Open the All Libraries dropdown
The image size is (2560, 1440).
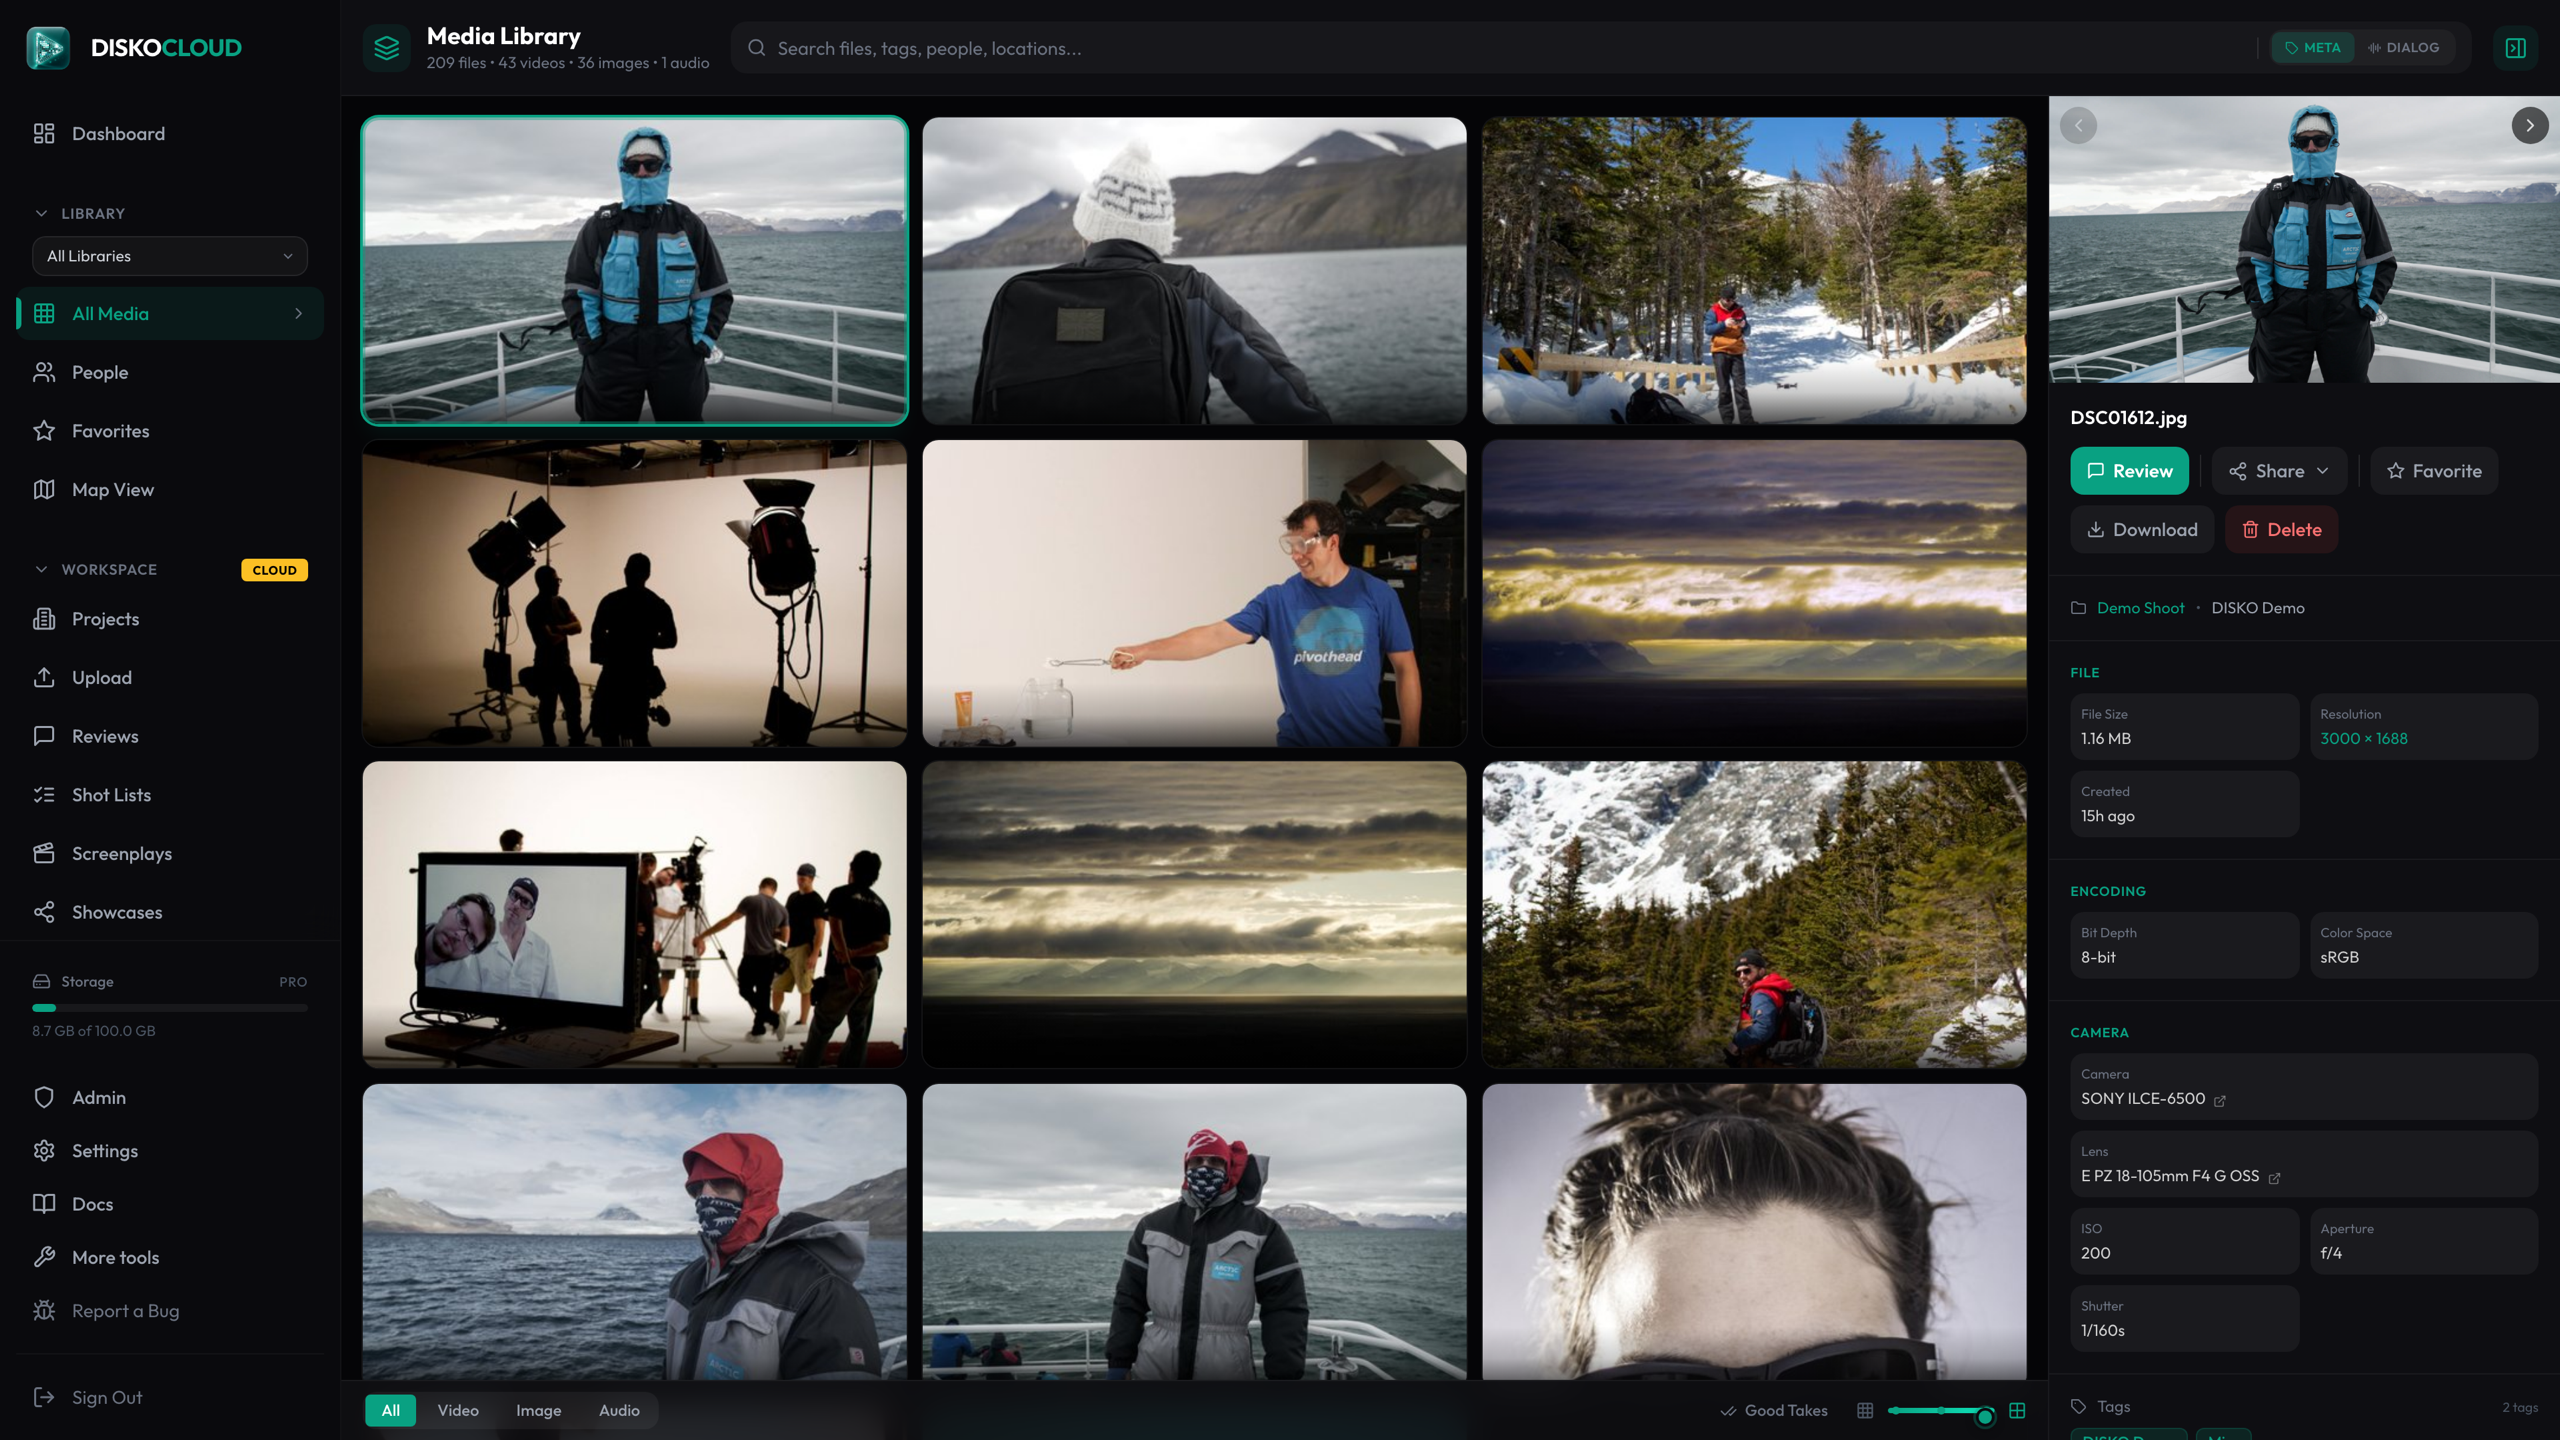170,256
